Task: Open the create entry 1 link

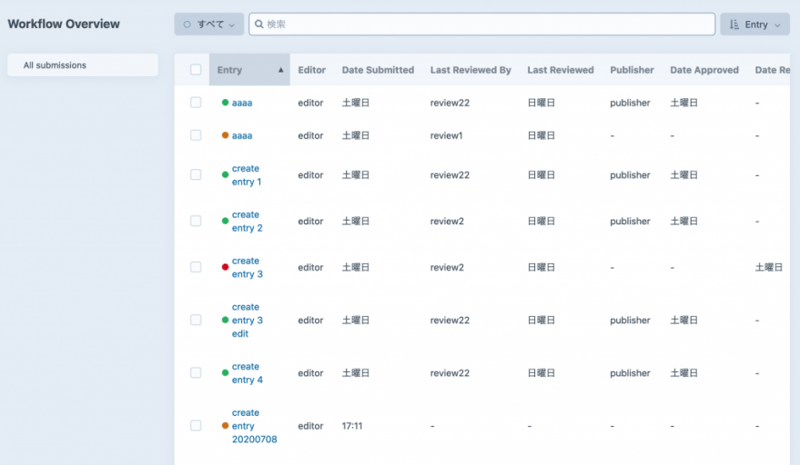Action: 246,175
